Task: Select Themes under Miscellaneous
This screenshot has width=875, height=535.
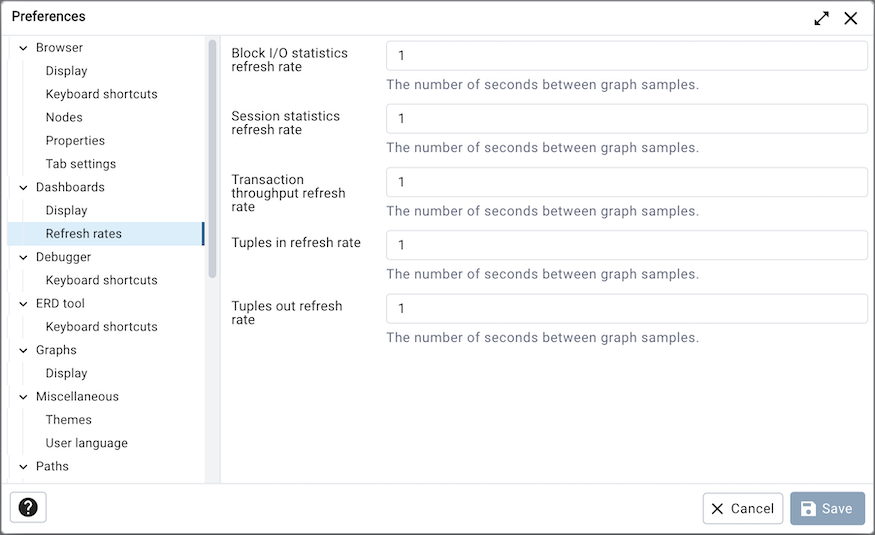Action: (68, 420)
